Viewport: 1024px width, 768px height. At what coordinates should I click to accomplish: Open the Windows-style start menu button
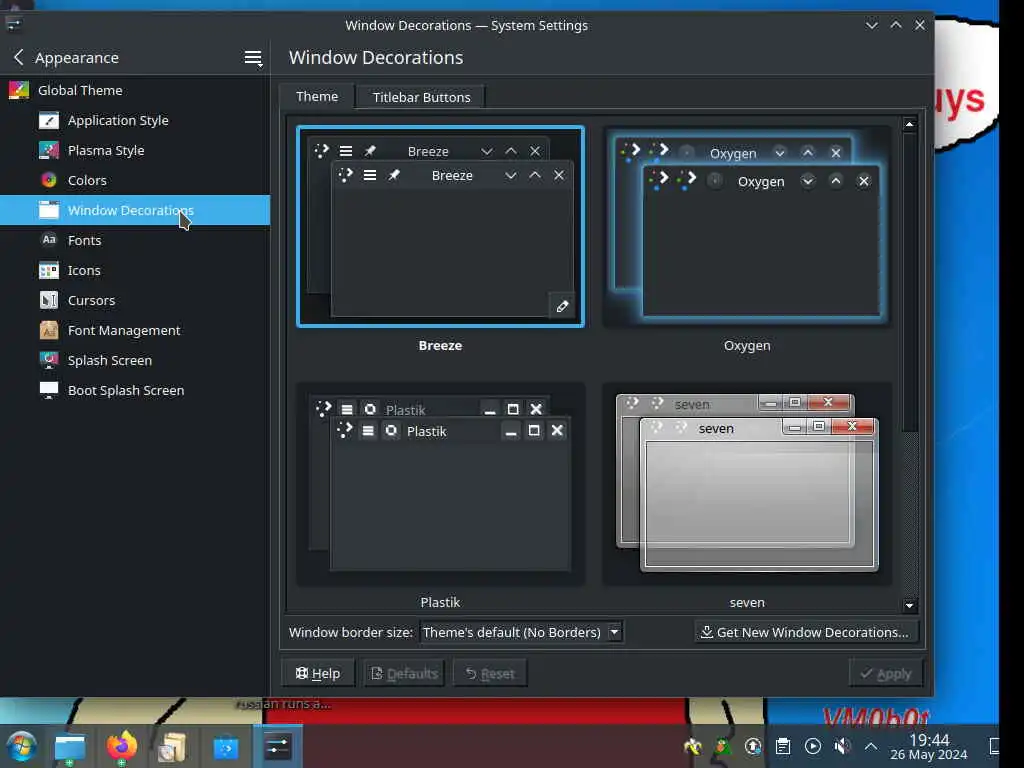click(x=21, y=746)
